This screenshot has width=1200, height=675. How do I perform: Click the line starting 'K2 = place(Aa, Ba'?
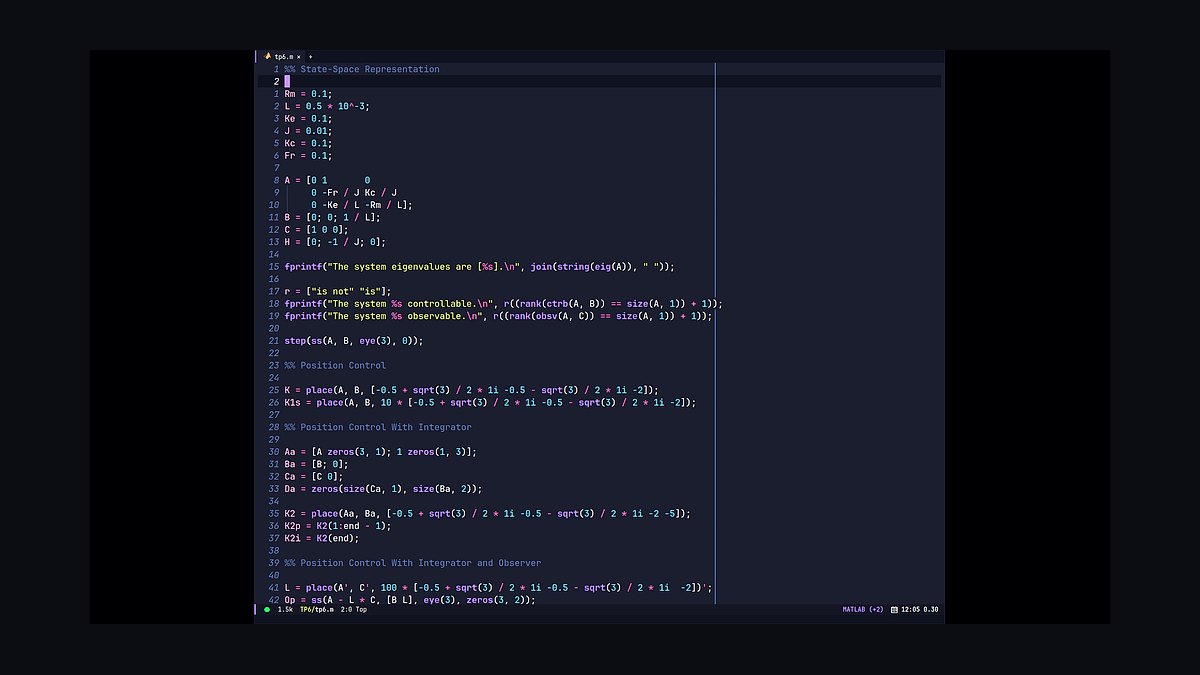coord(487,513)
